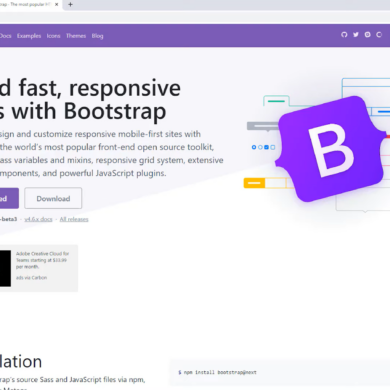390x390 pixels.
Task: Click the black Adobe ad image
Action: tap(5, 268)
